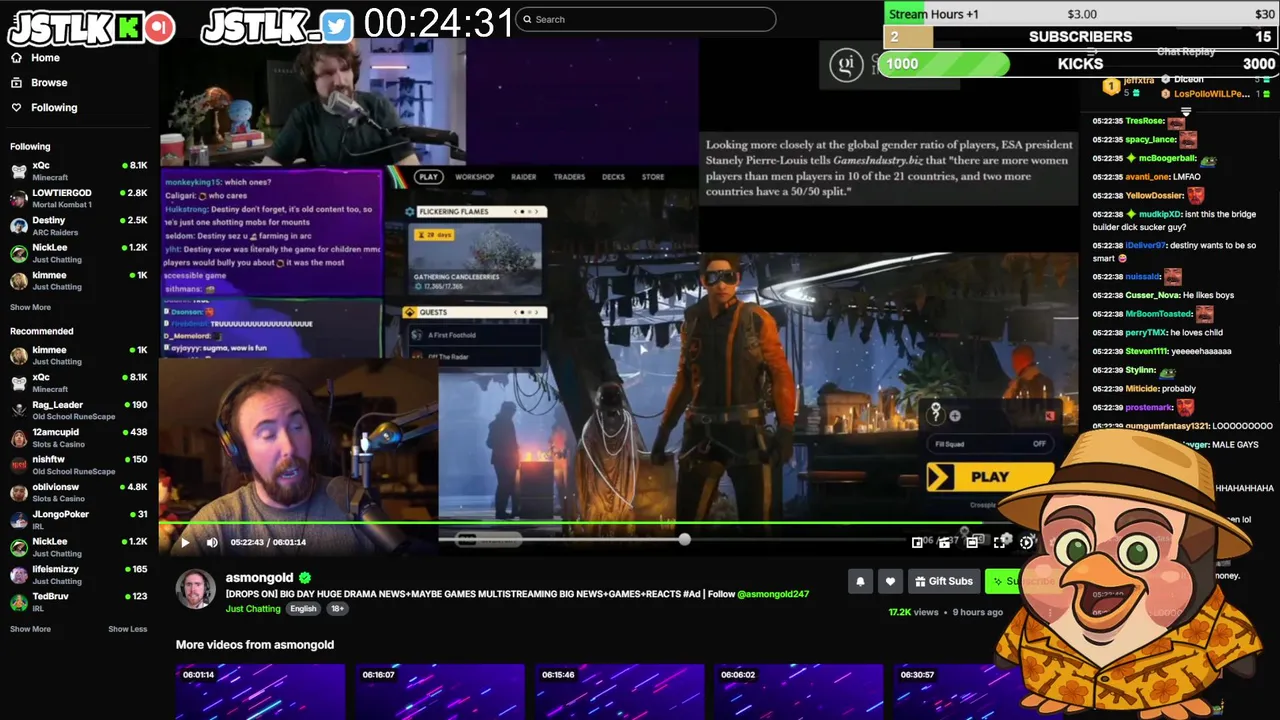
Task: Click Rag_Leader's avatar in Recommended
Action: point(18,410)
